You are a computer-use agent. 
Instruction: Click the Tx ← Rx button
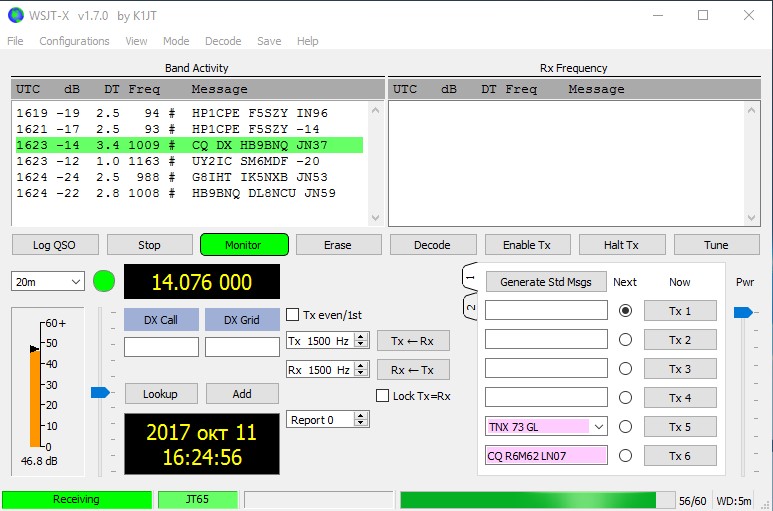click(413, 341)
